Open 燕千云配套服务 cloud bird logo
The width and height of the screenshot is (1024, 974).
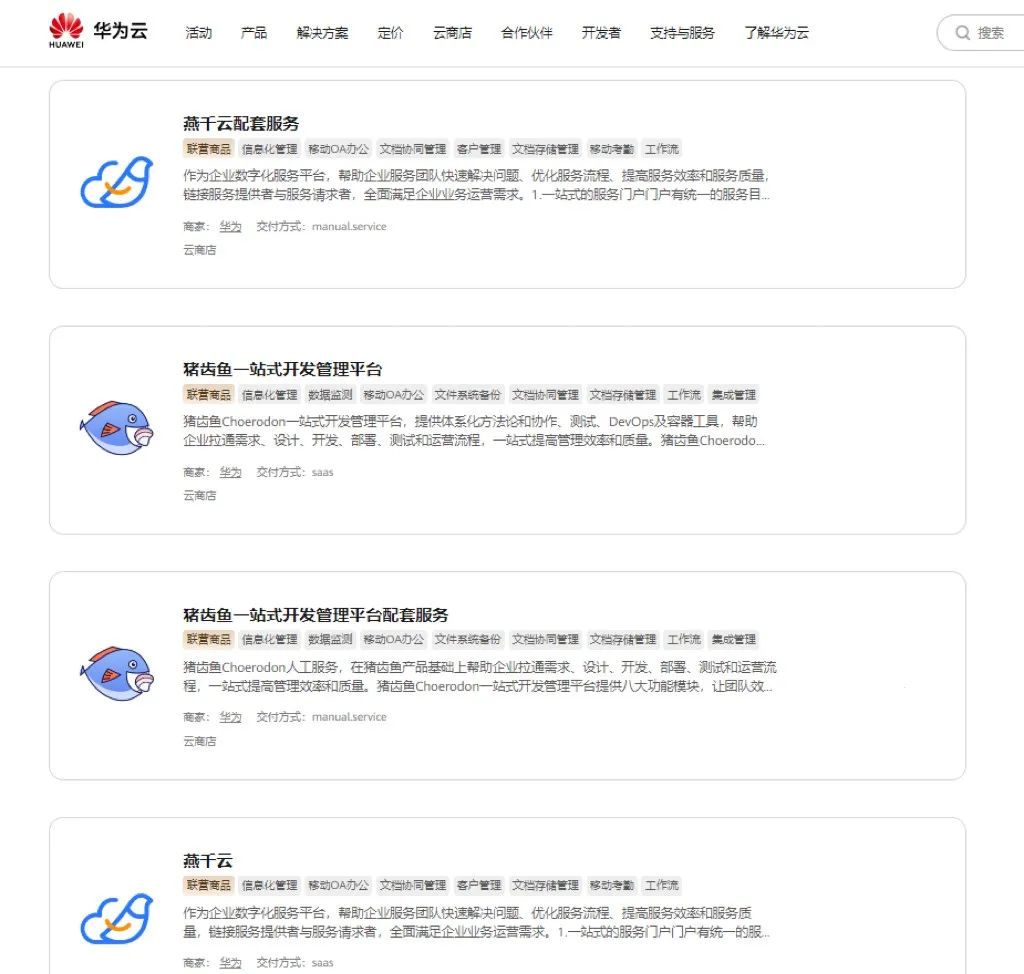click(x=116, y=182)
